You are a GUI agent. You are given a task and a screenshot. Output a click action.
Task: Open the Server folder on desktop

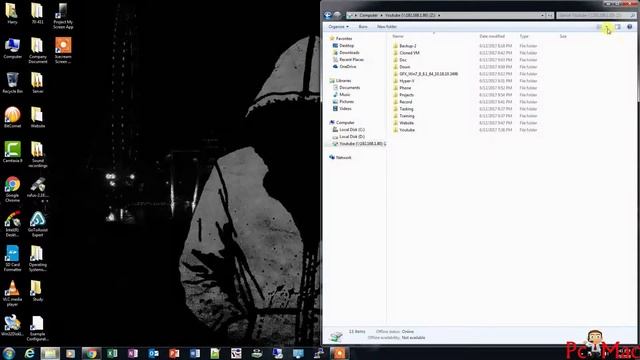(x=38, y=82)
